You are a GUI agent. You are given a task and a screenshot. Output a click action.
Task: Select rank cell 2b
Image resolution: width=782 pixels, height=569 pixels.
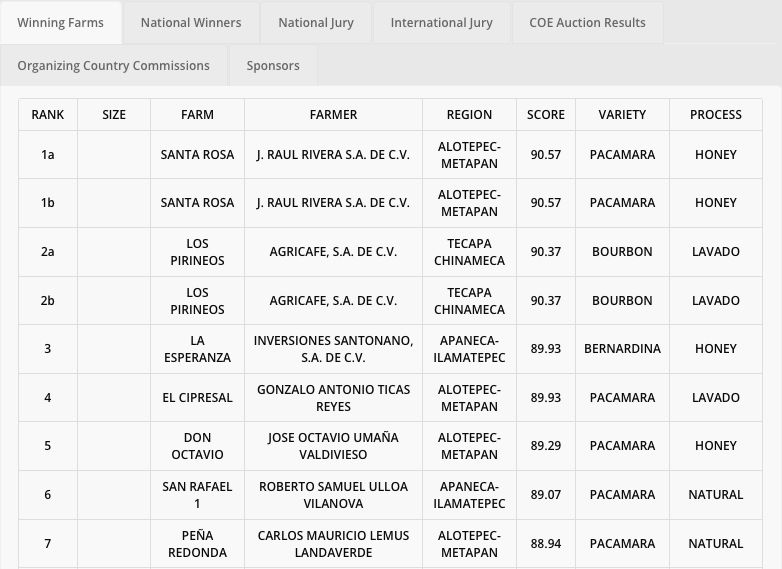(48, 301)
